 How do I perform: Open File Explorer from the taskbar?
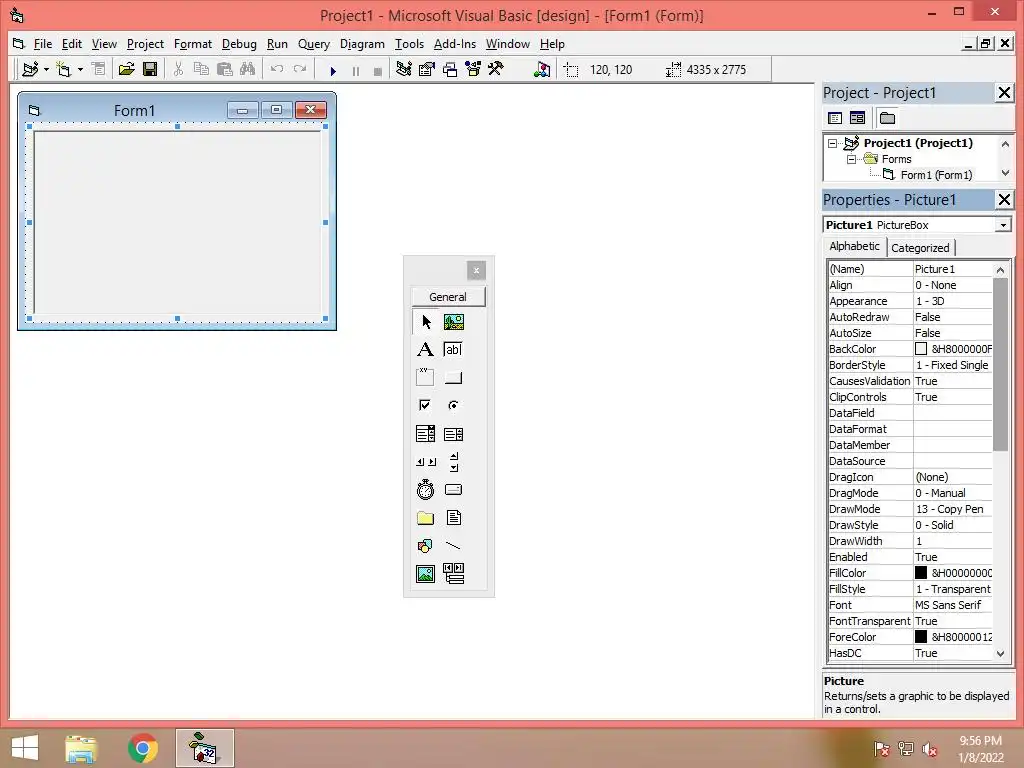81,748
